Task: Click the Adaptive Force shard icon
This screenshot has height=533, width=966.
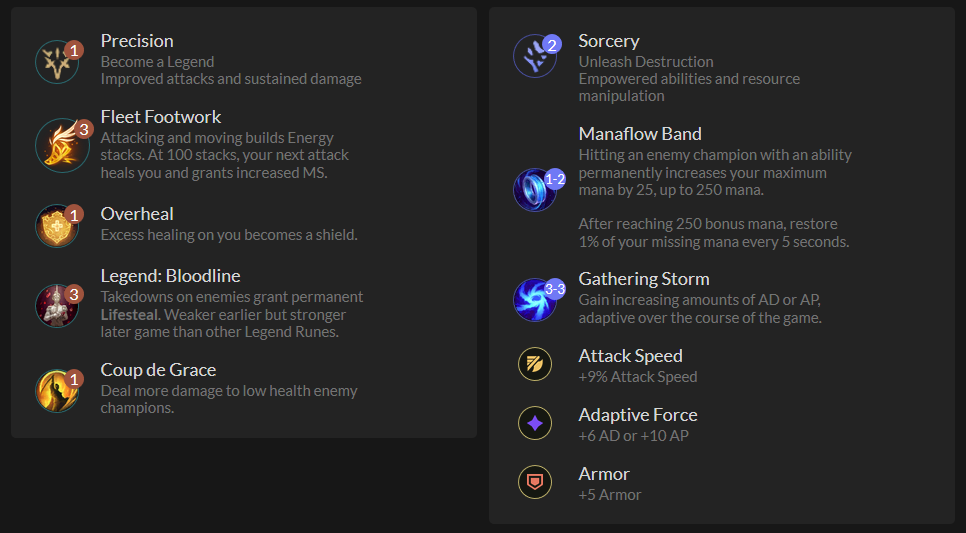Action: click(x=535, y=423)
